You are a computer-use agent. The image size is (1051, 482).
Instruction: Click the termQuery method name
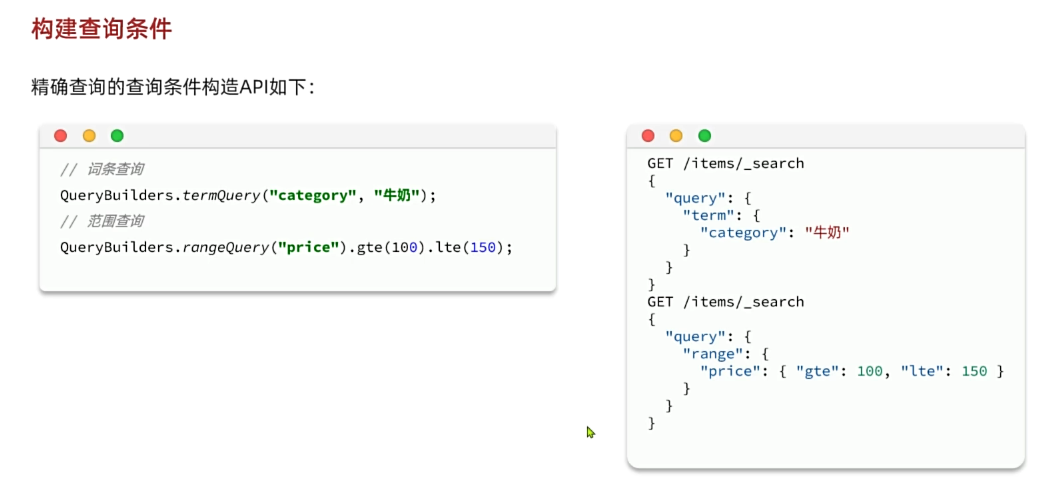coord(221,195)
